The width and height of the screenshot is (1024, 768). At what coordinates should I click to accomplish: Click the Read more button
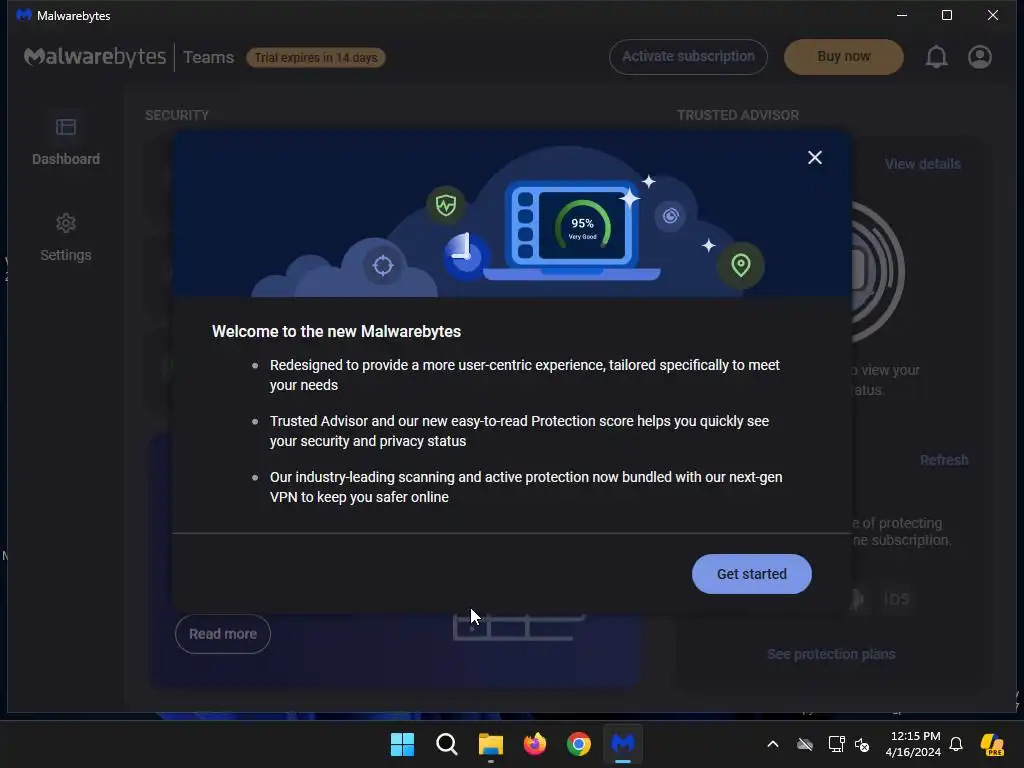[x=223, y=634]
